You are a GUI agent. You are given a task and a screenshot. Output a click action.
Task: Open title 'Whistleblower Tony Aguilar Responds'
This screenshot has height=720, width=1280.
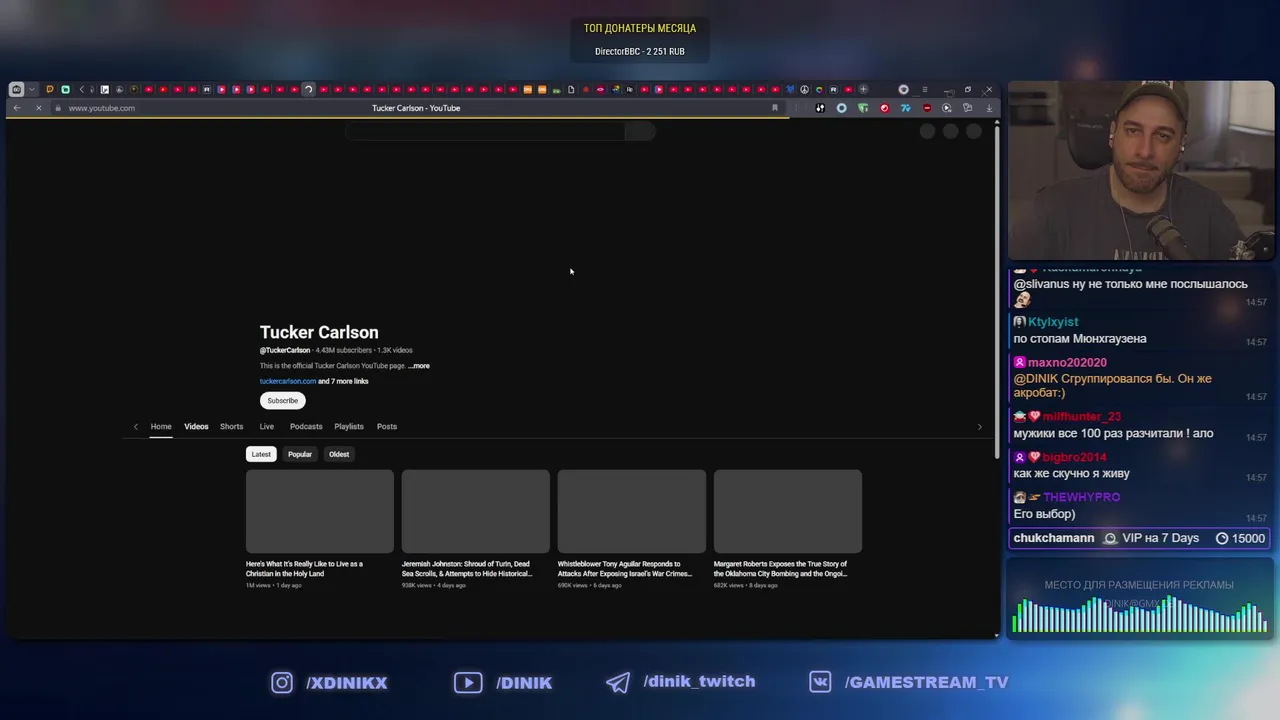[x=625, y=569]
